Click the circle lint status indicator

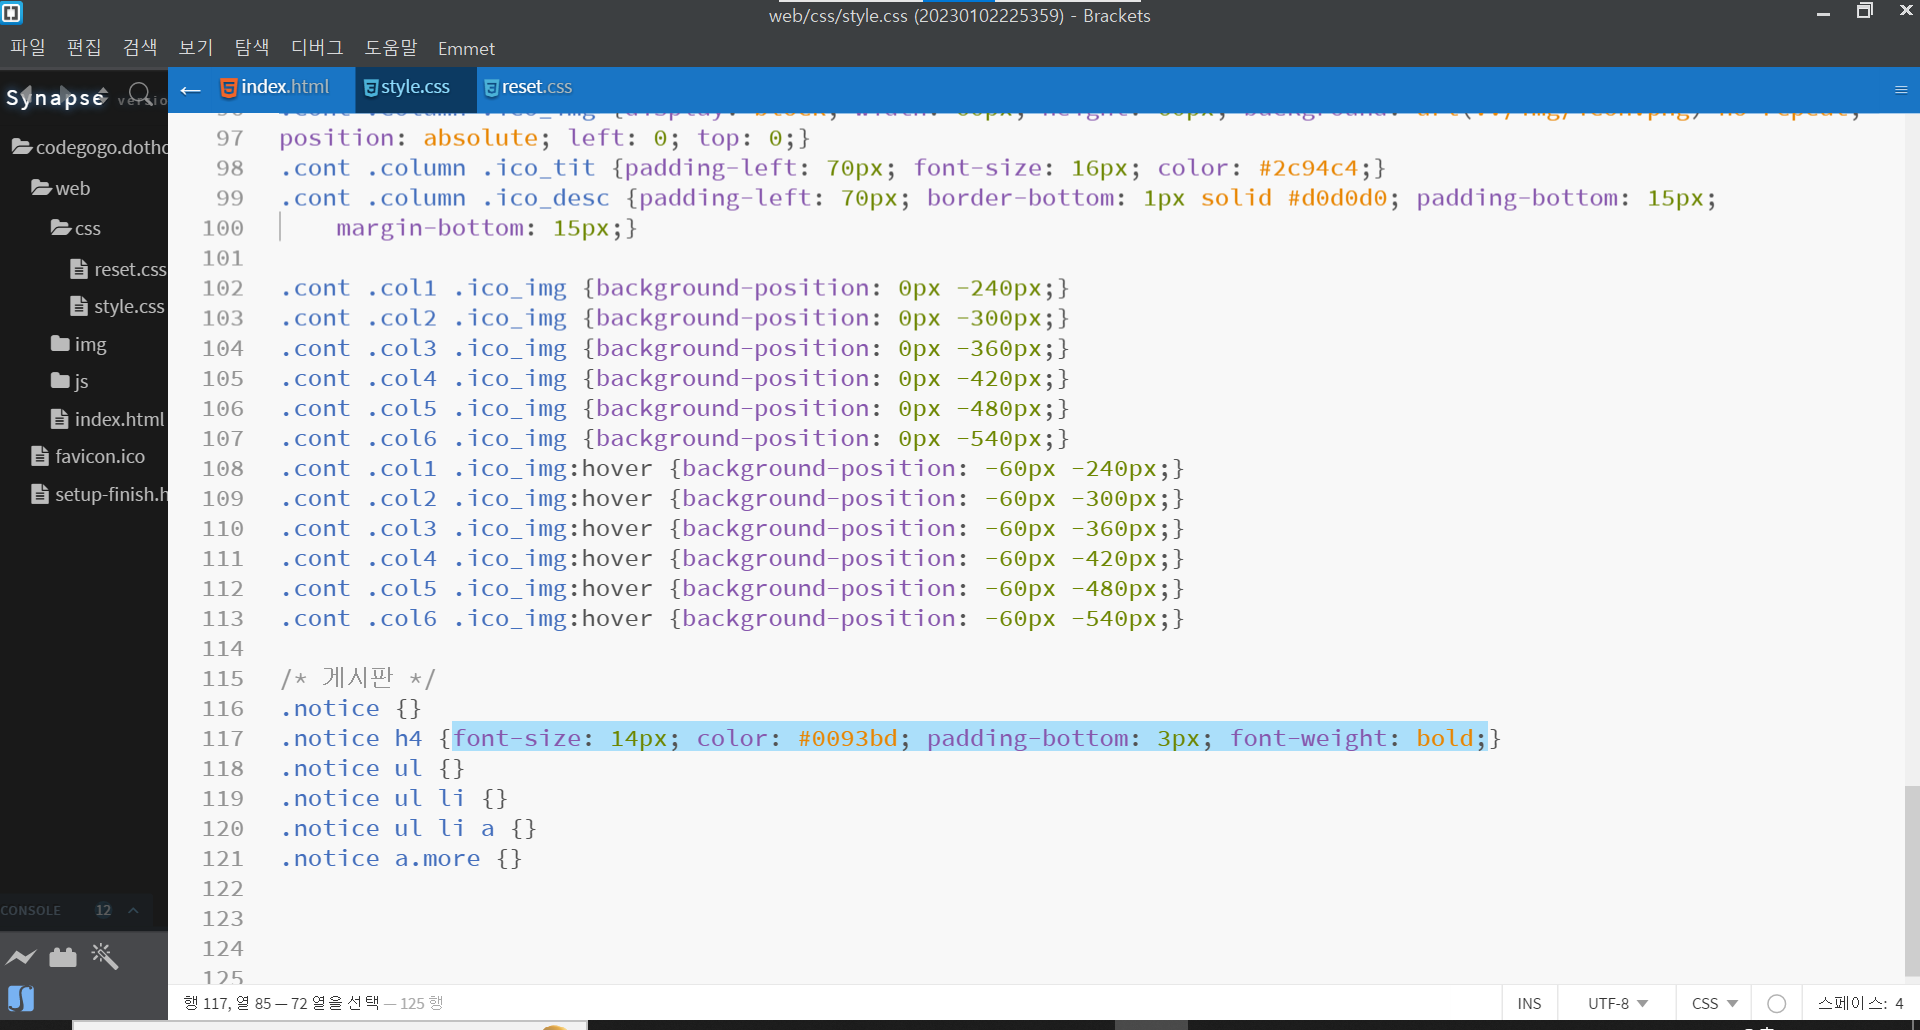click(x=1777, y=1003)
